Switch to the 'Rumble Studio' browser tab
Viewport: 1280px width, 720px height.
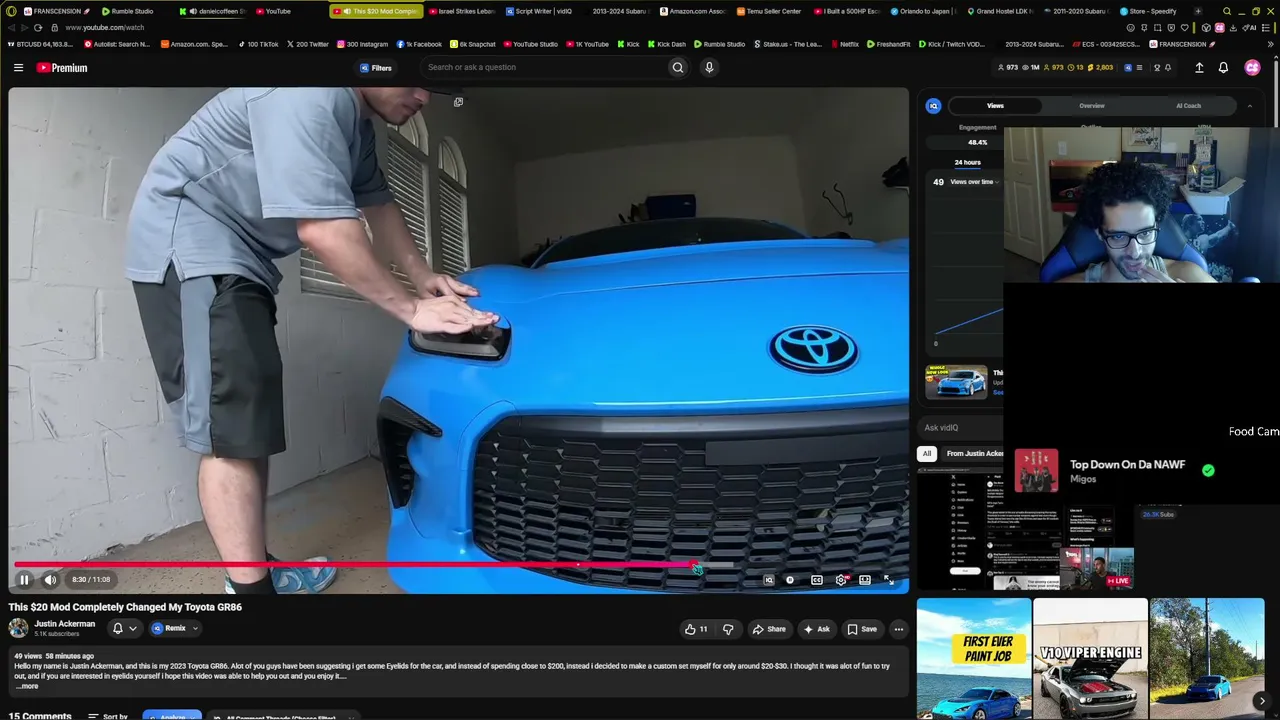coord(127,11)
